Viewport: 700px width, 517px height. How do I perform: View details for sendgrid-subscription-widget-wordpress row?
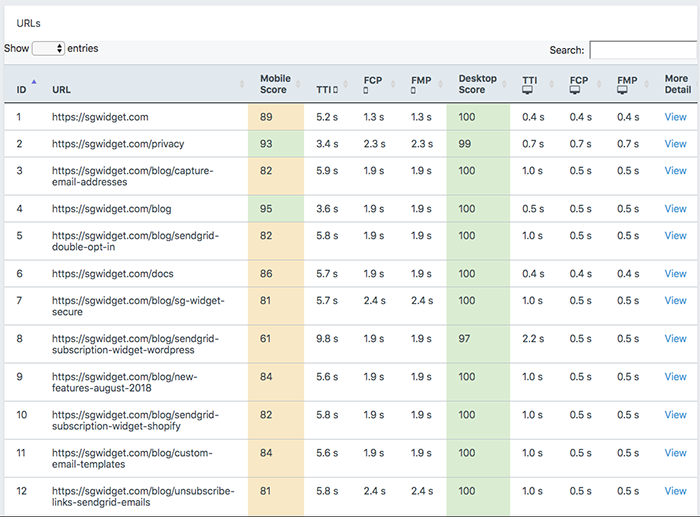(675, 338)
